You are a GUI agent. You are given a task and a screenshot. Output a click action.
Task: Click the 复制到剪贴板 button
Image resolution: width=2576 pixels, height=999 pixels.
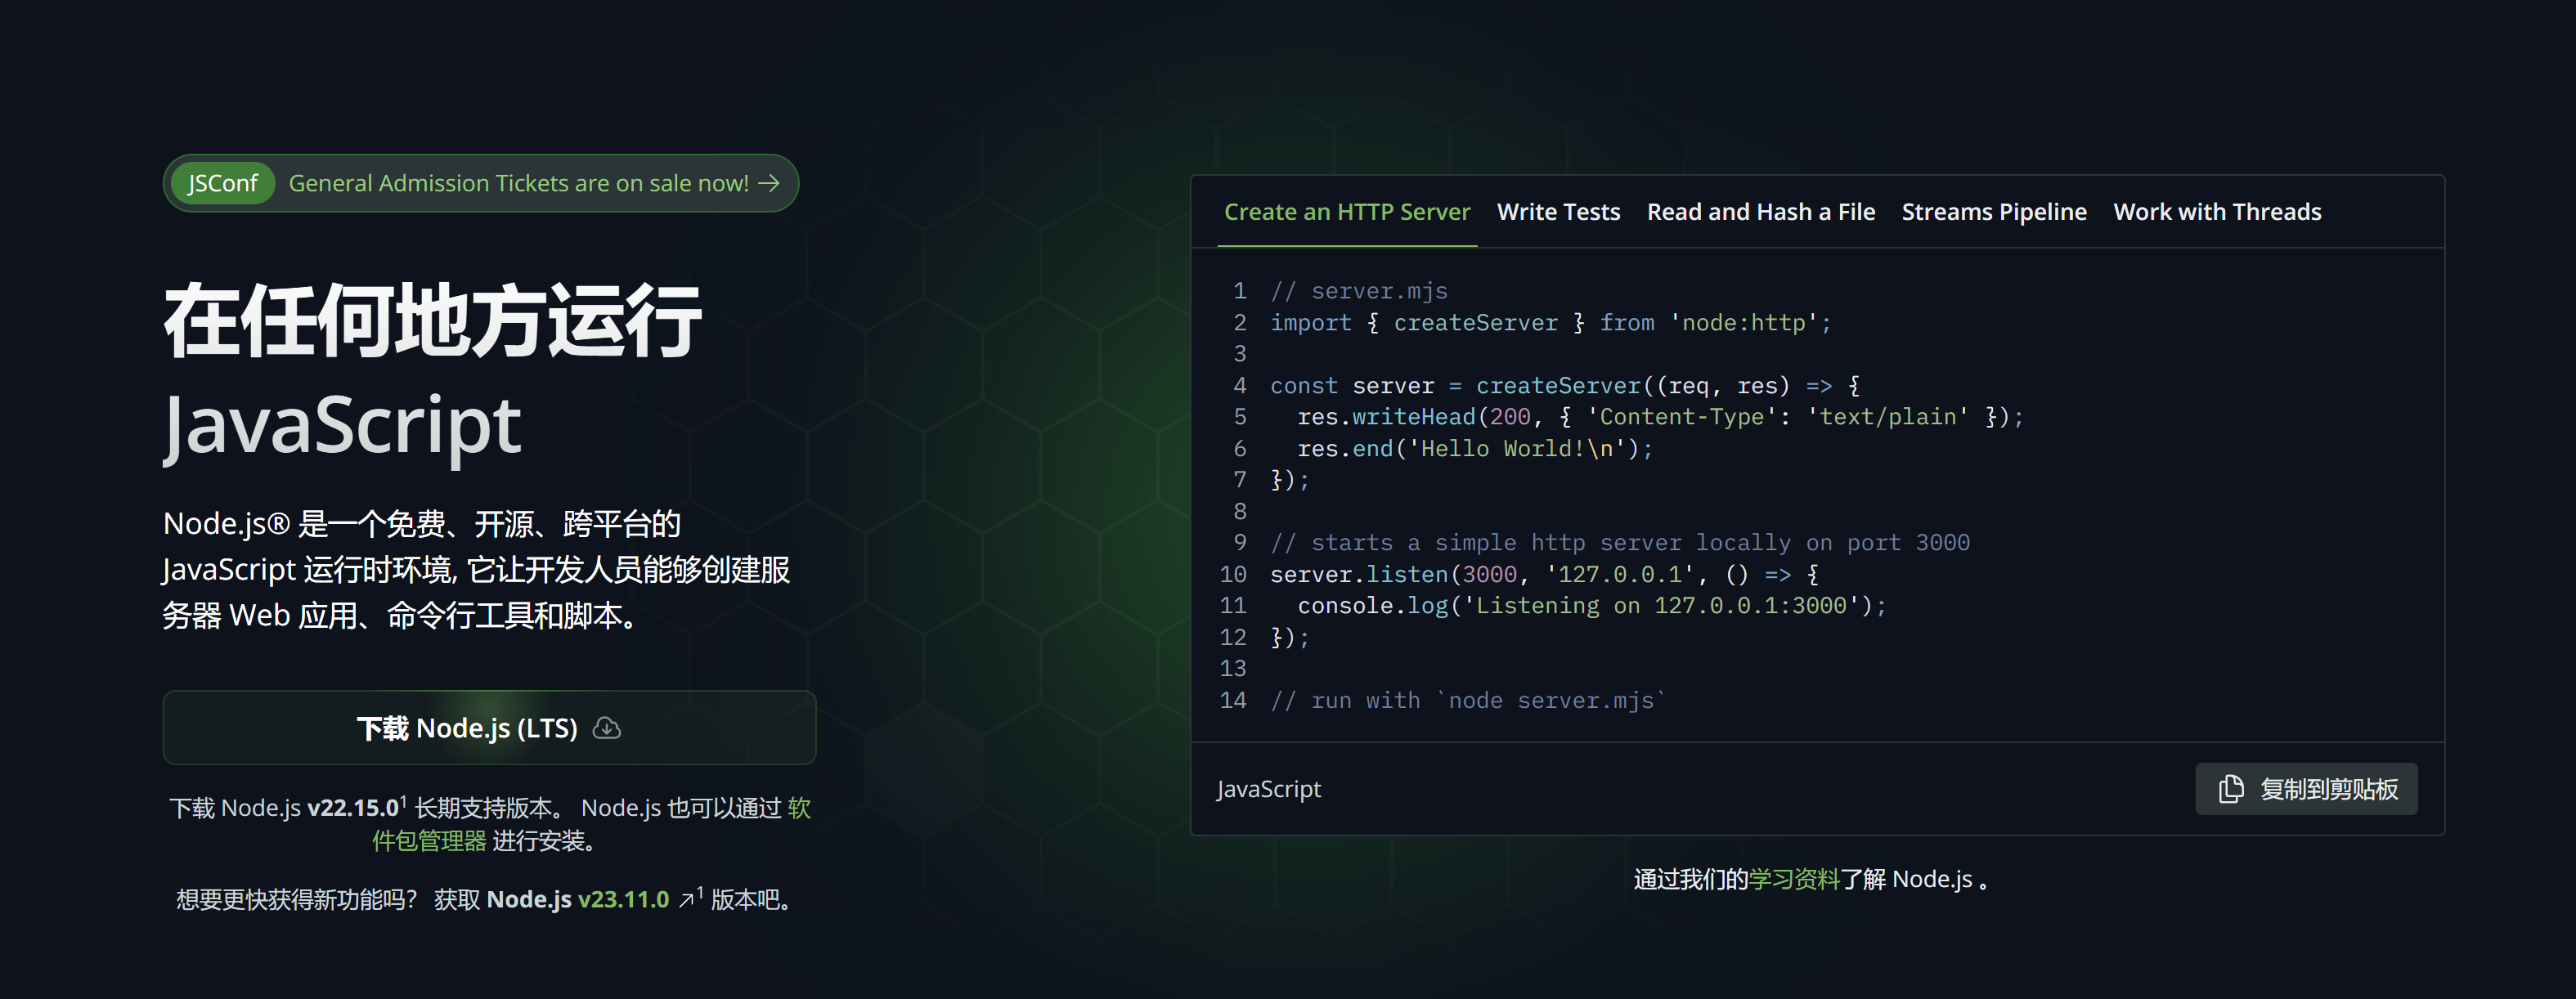click(x=2305, y=789)
